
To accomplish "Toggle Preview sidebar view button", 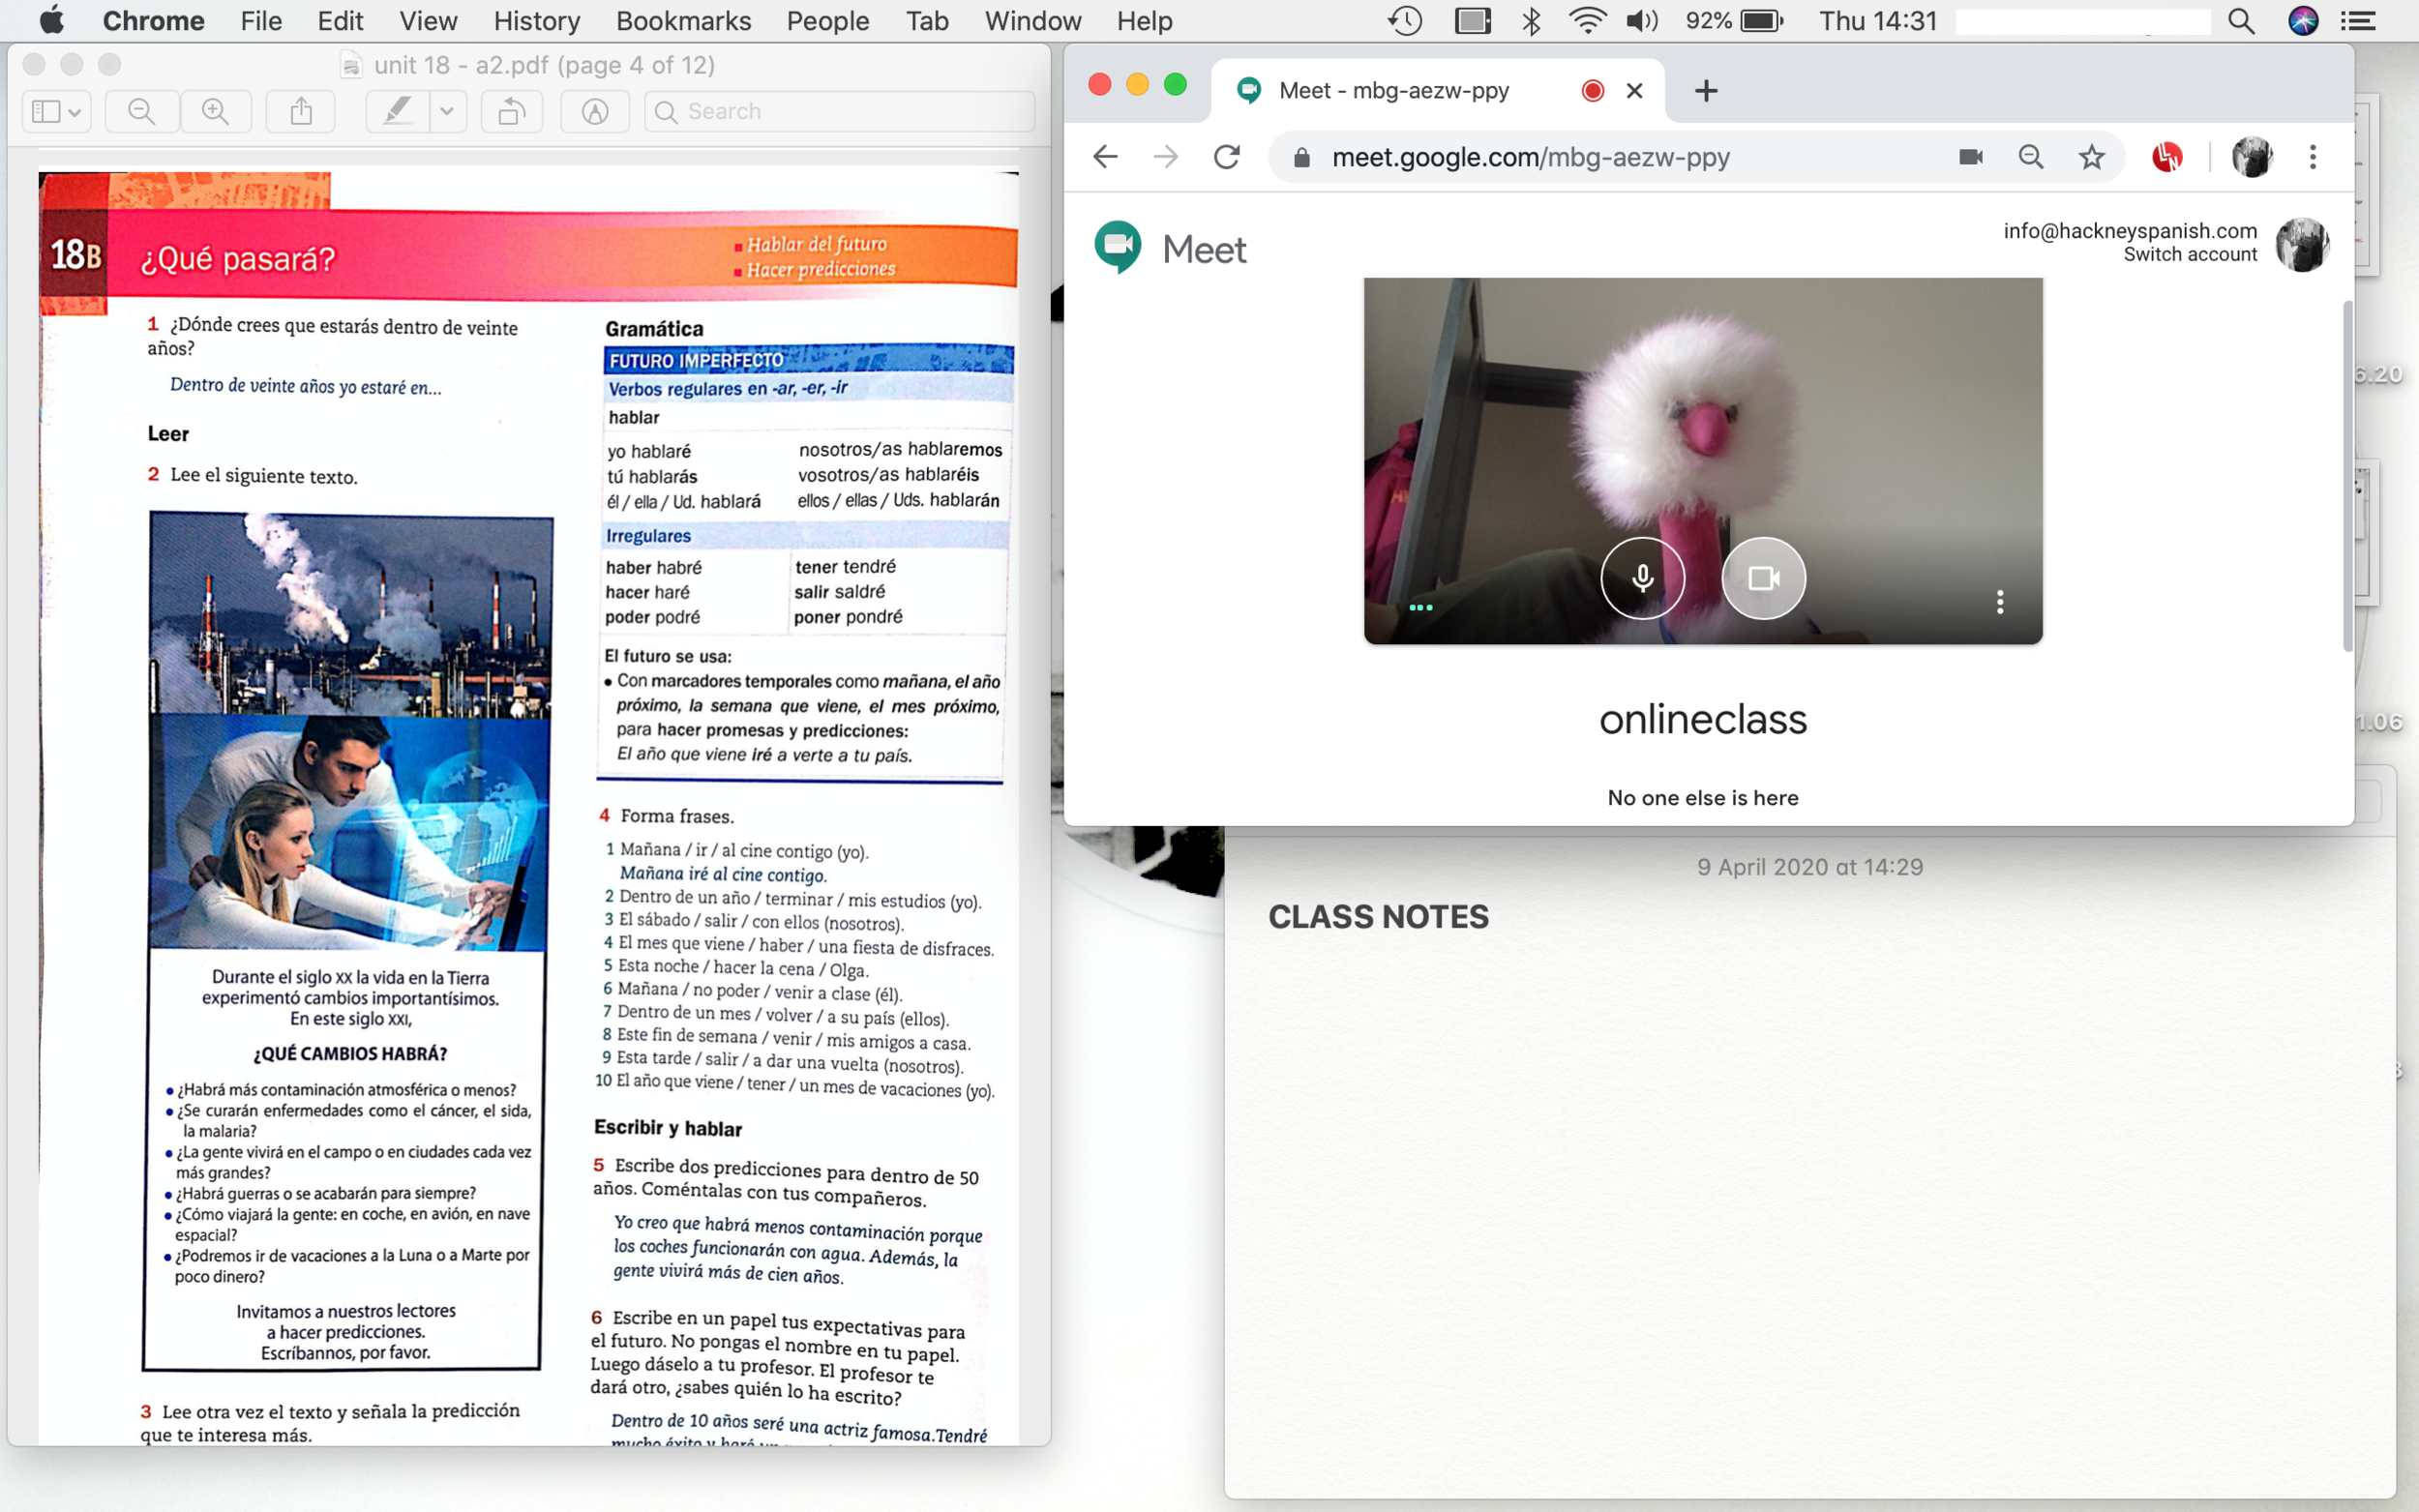I will pos(45,111).
